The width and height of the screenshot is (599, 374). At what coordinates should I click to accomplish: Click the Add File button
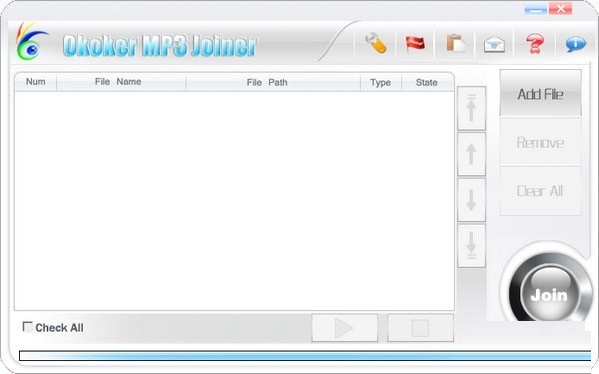pos(541,93)
